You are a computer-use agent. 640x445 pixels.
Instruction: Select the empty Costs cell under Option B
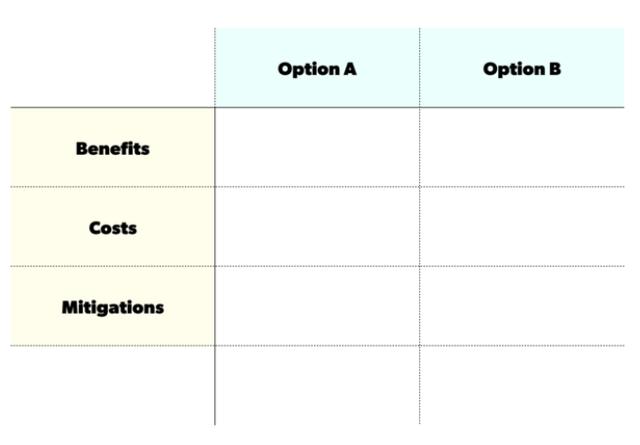pos(522,227)
